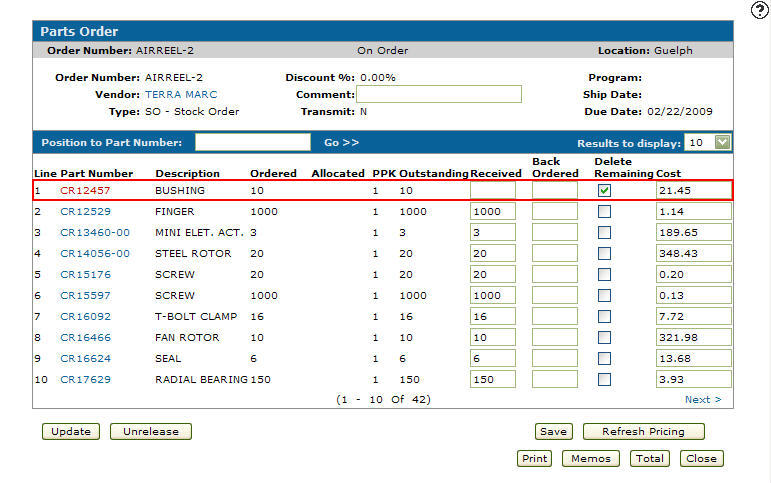
Task: Edit Cost field showing 3.93
Action: 694,379
